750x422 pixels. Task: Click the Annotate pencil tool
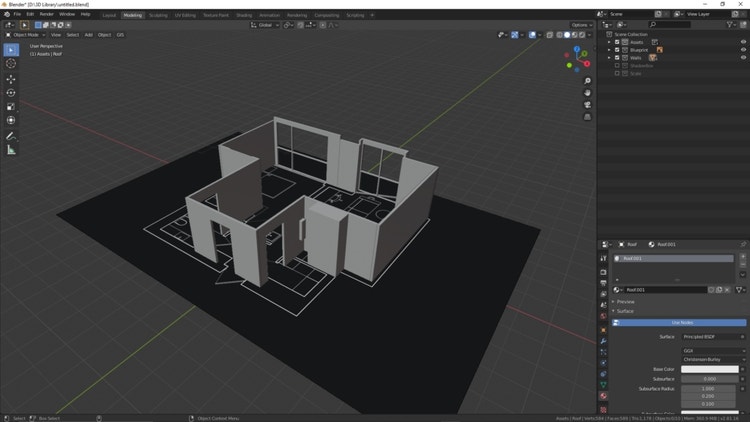(11, 135)
